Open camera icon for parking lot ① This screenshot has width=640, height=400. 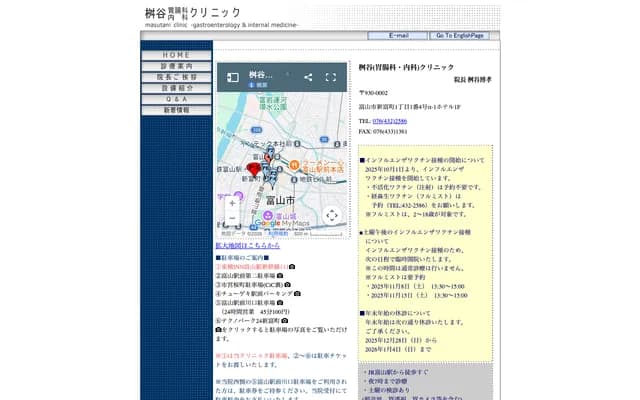click(292, 267)
